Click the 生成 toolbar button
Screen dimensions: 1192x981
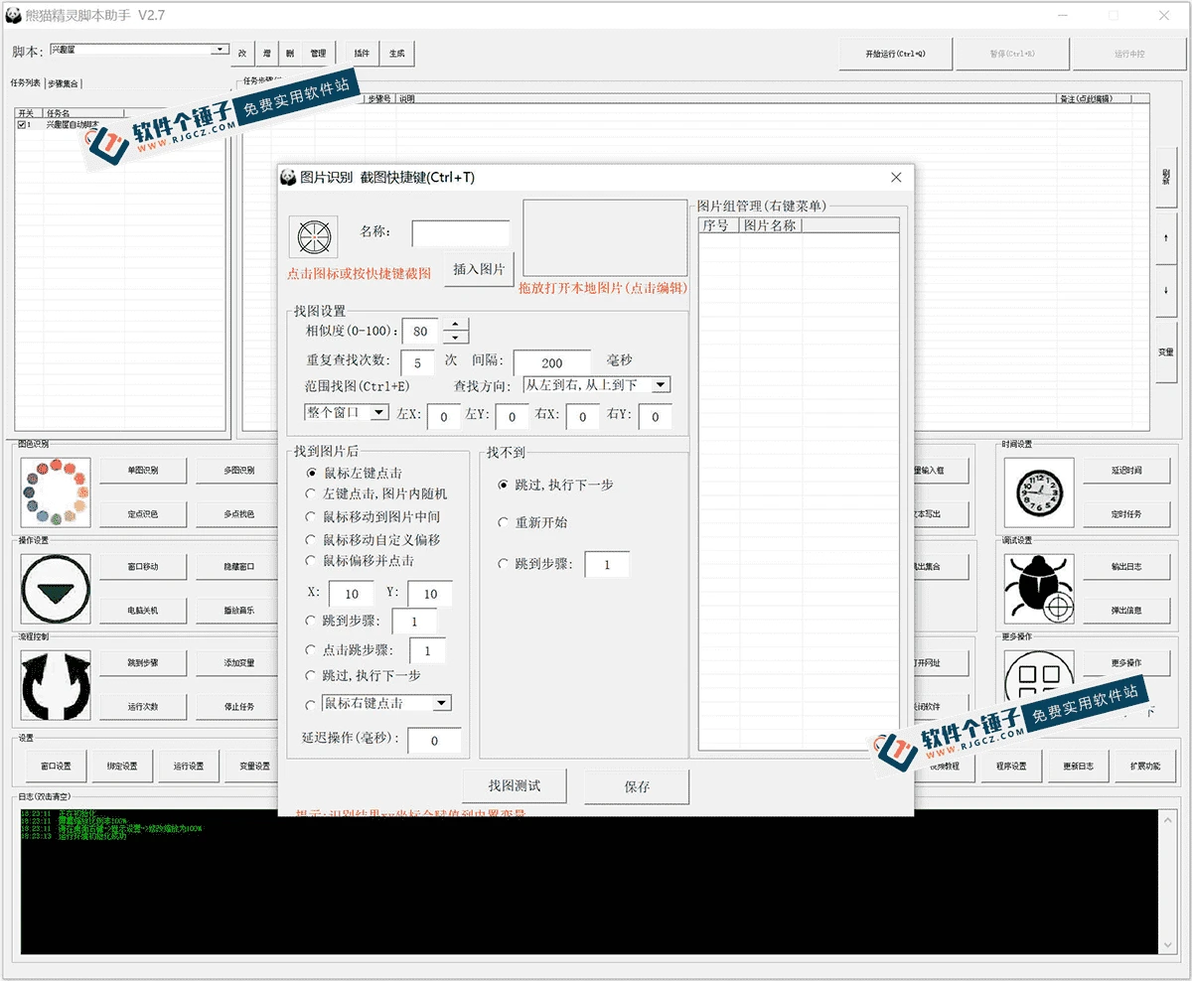[x=397, y=53]
